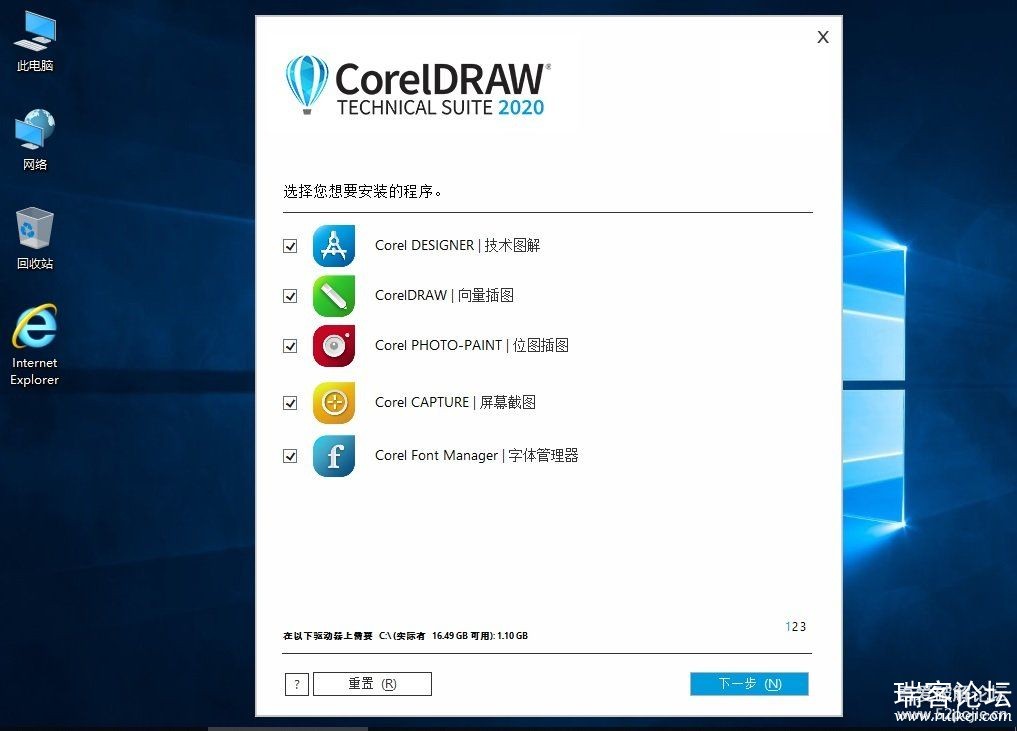Click the disk space text showing 1.10 GB
This screenshot has height=731, width=1017.
click(405, 636)
